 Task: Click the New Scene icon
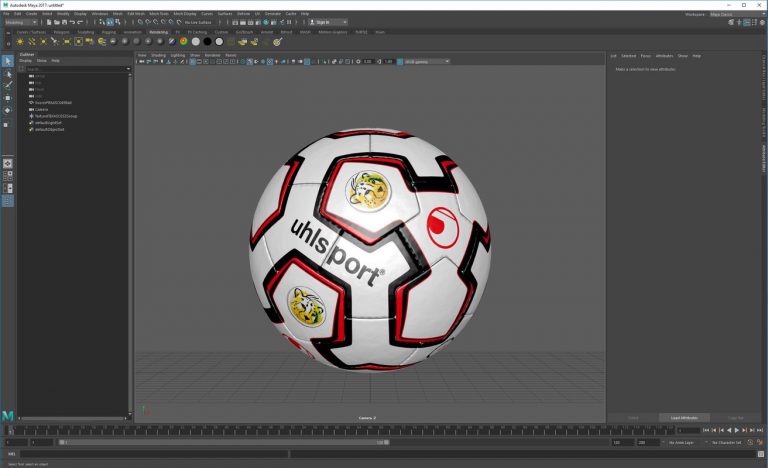(51, 21)
